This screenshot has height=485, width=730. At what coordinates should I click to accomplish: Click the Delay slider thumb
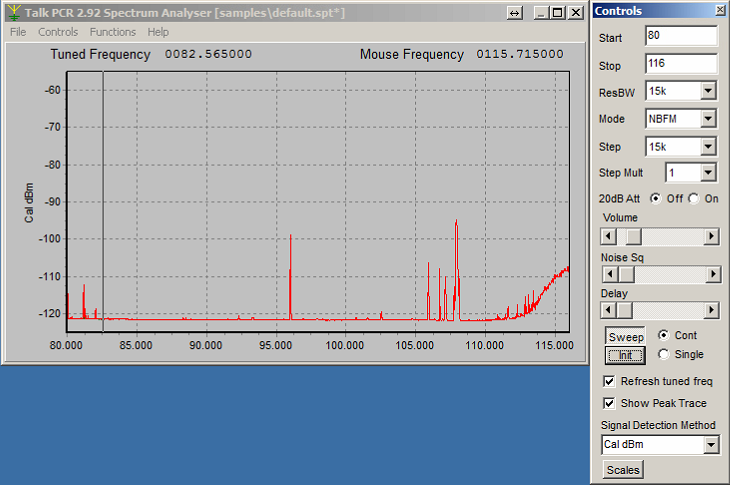tap(625, 310)
